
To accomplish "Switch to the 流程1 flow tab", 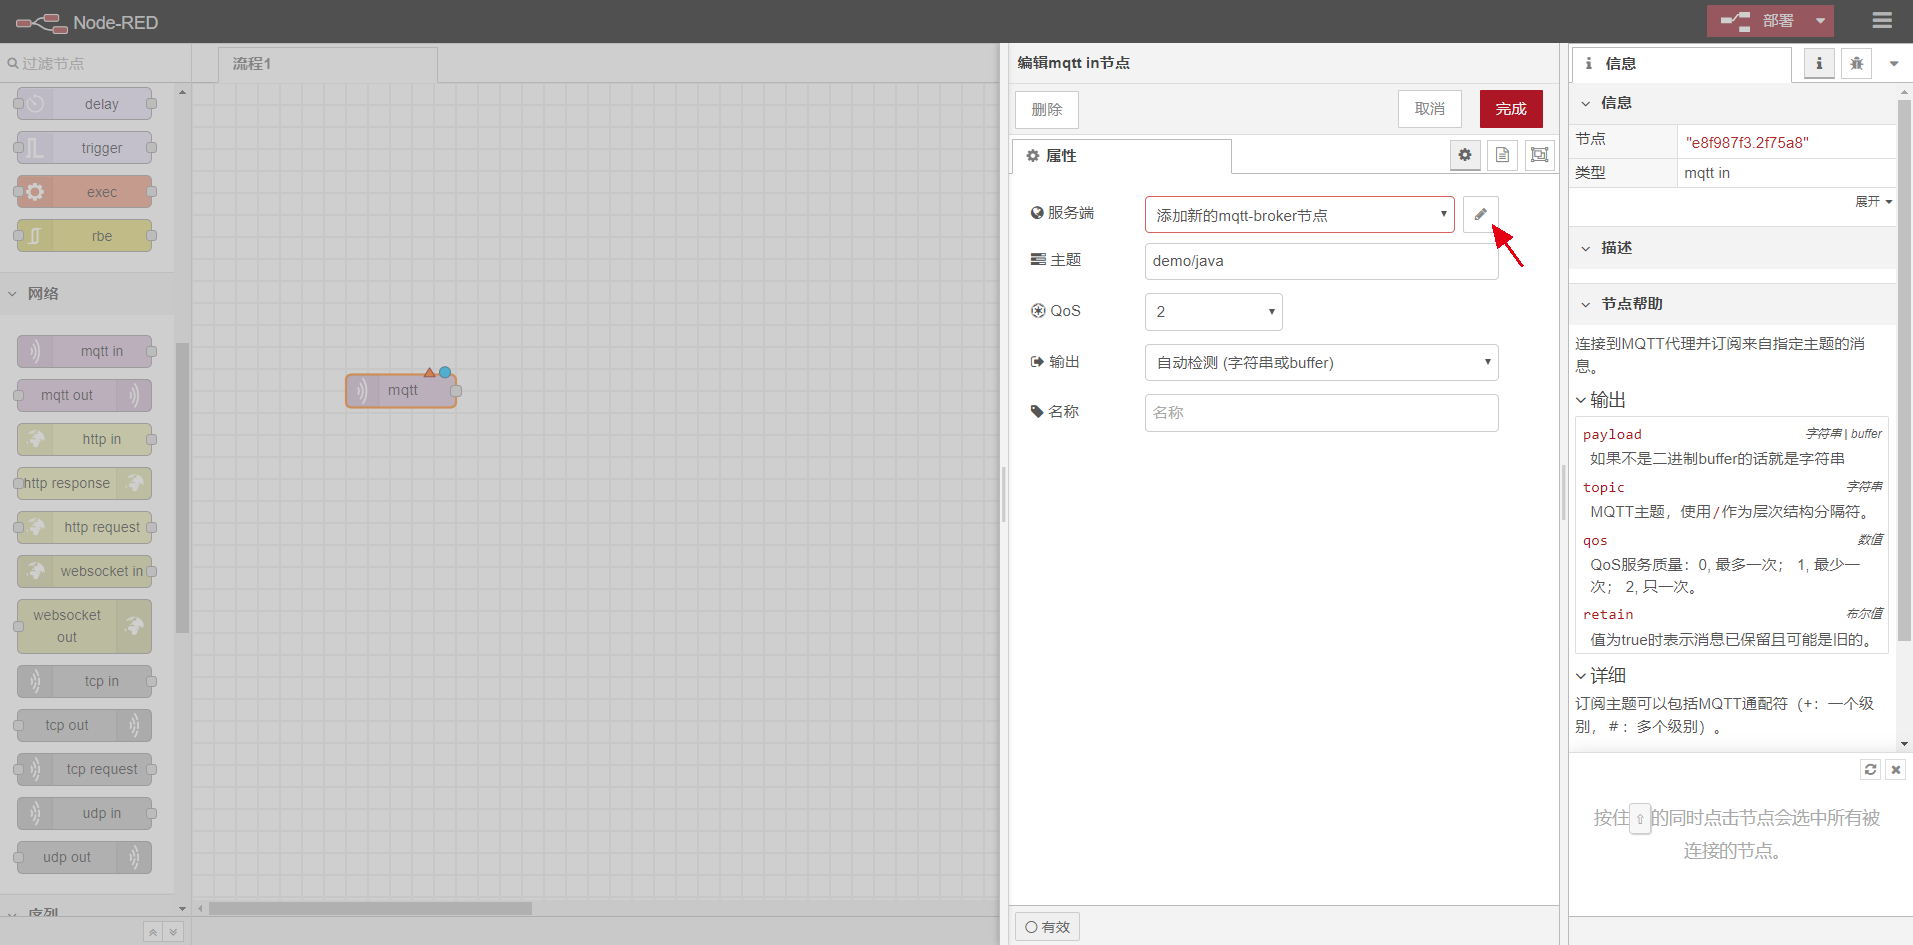I will 328,64.
